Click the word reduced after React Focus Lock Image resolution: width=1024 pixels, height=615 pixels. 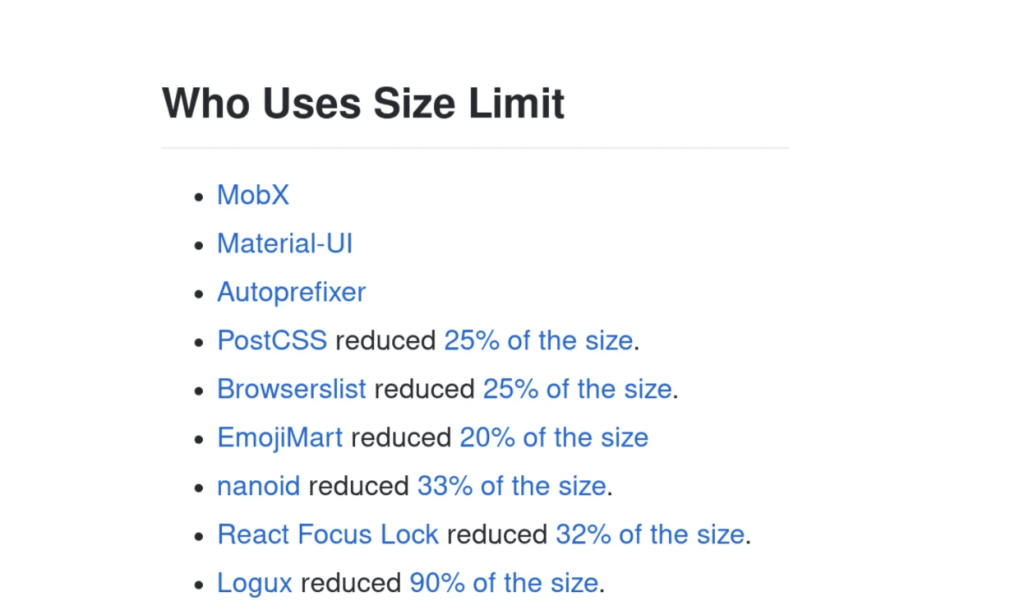(x=497, y=534)
